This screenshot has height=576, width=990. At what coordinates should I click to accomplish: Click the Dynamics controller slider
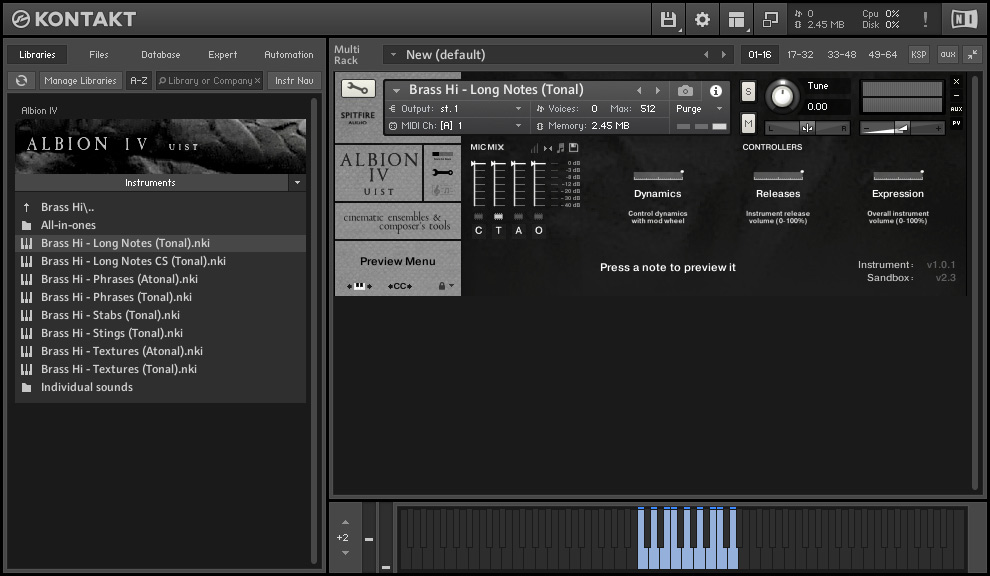[x=658, y=176]
